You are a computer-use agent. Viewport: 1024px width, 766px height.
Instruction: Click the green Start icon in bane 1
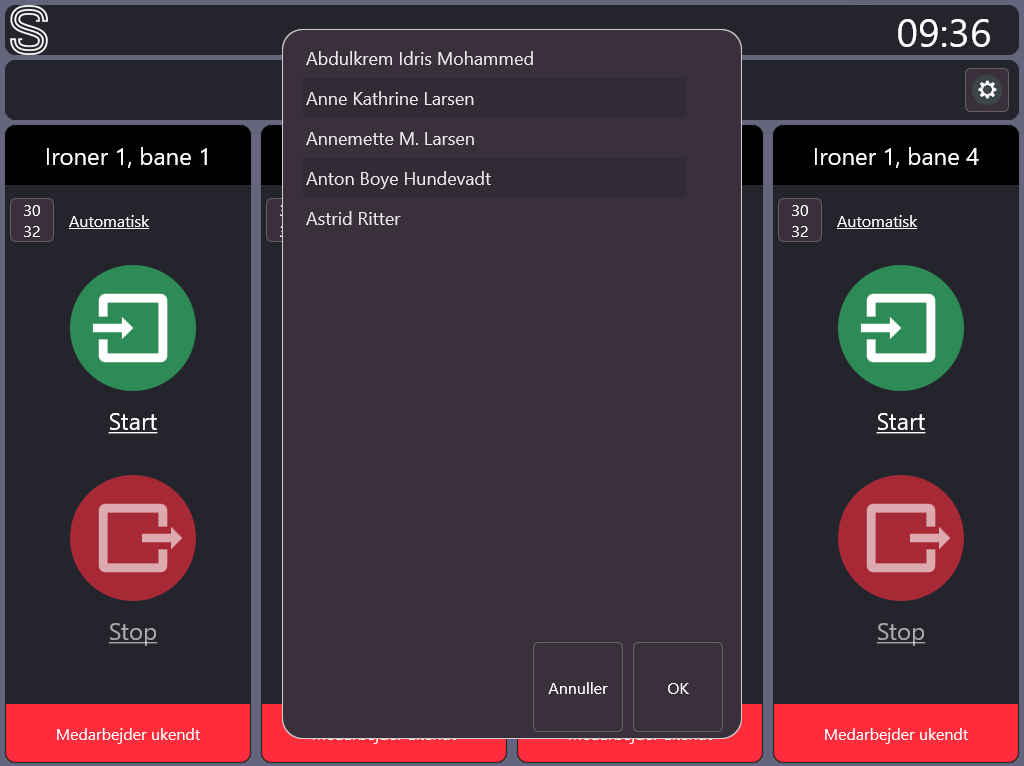point(133,328)
